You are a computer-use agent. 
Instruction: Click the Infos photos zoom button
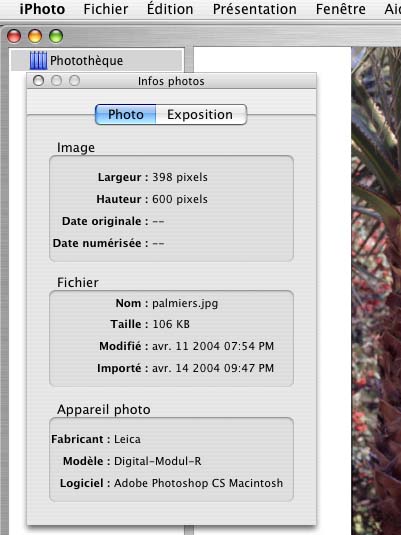coord(74,81)
